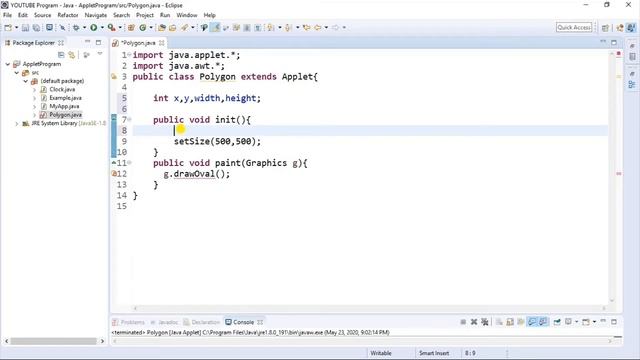Open the Window menu
This screenshot has width=640, height=360.
187,15
